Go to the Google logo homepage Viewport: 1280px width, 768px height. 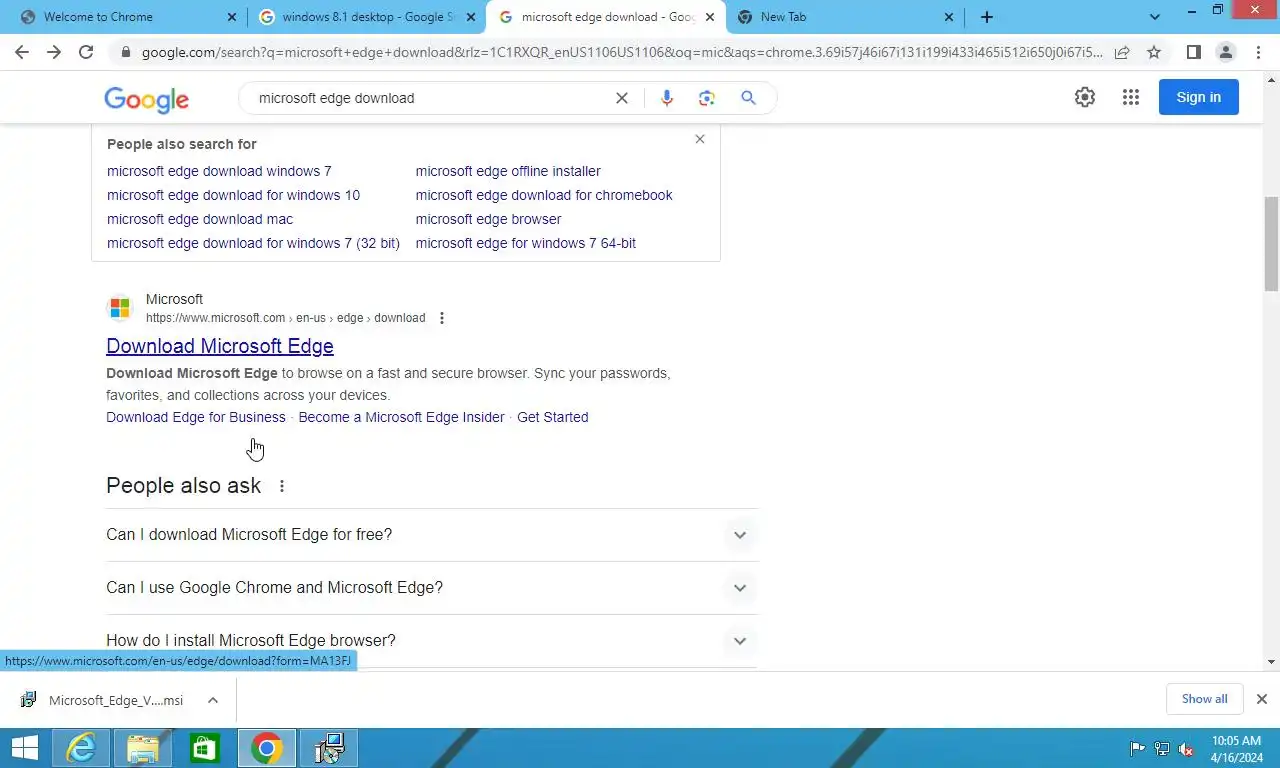coord(146,99)
